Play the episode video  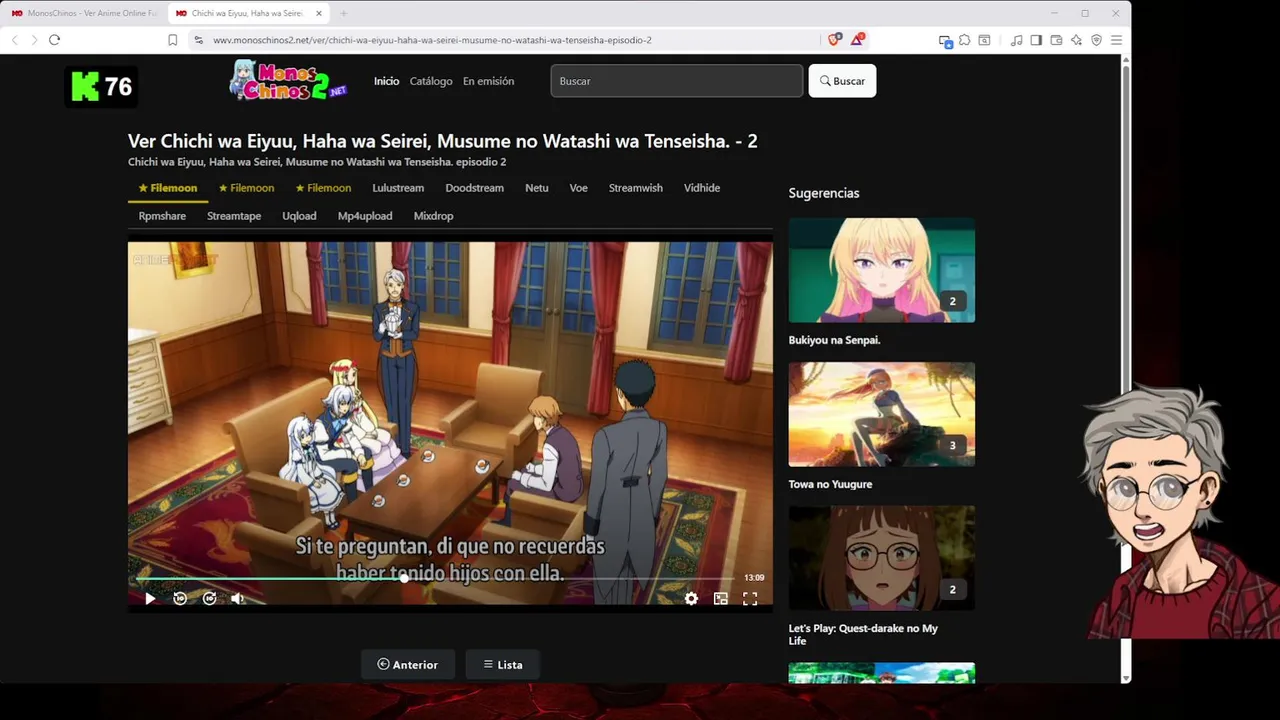150,598
